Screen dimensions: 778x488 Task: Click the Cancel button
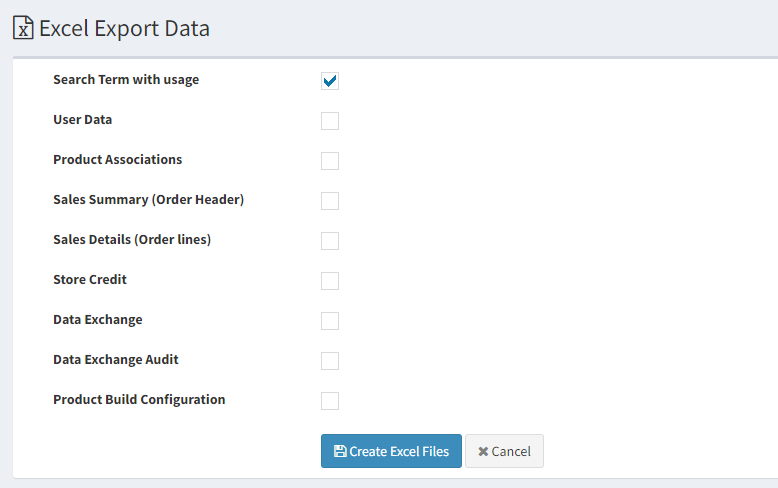(x=504, y=451)
